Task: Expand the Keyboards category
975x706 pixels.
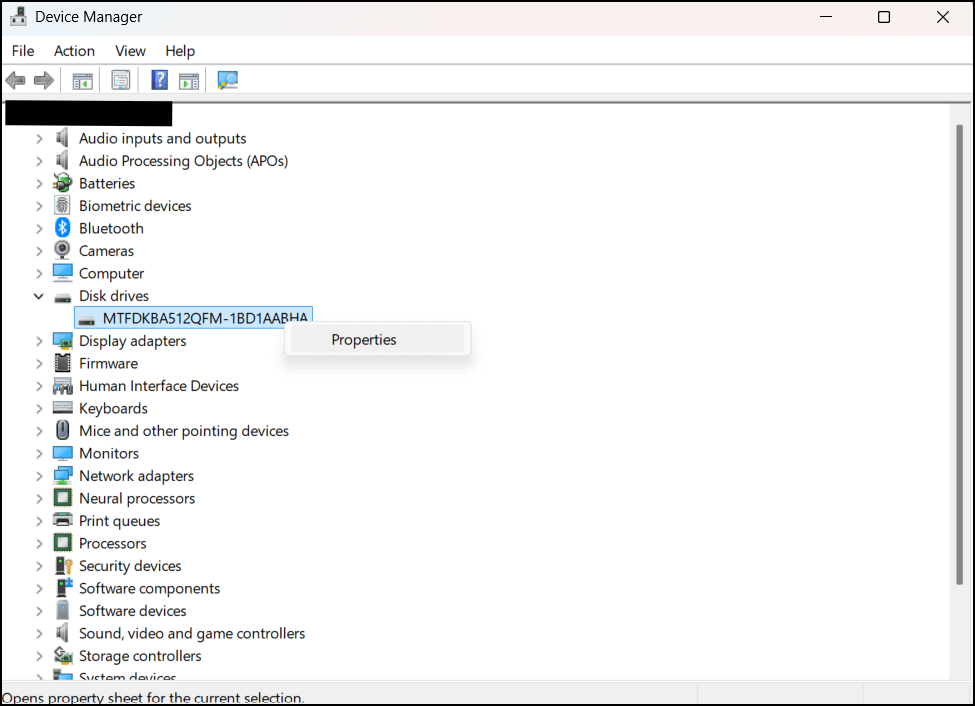Action: (x=40, y=408)
